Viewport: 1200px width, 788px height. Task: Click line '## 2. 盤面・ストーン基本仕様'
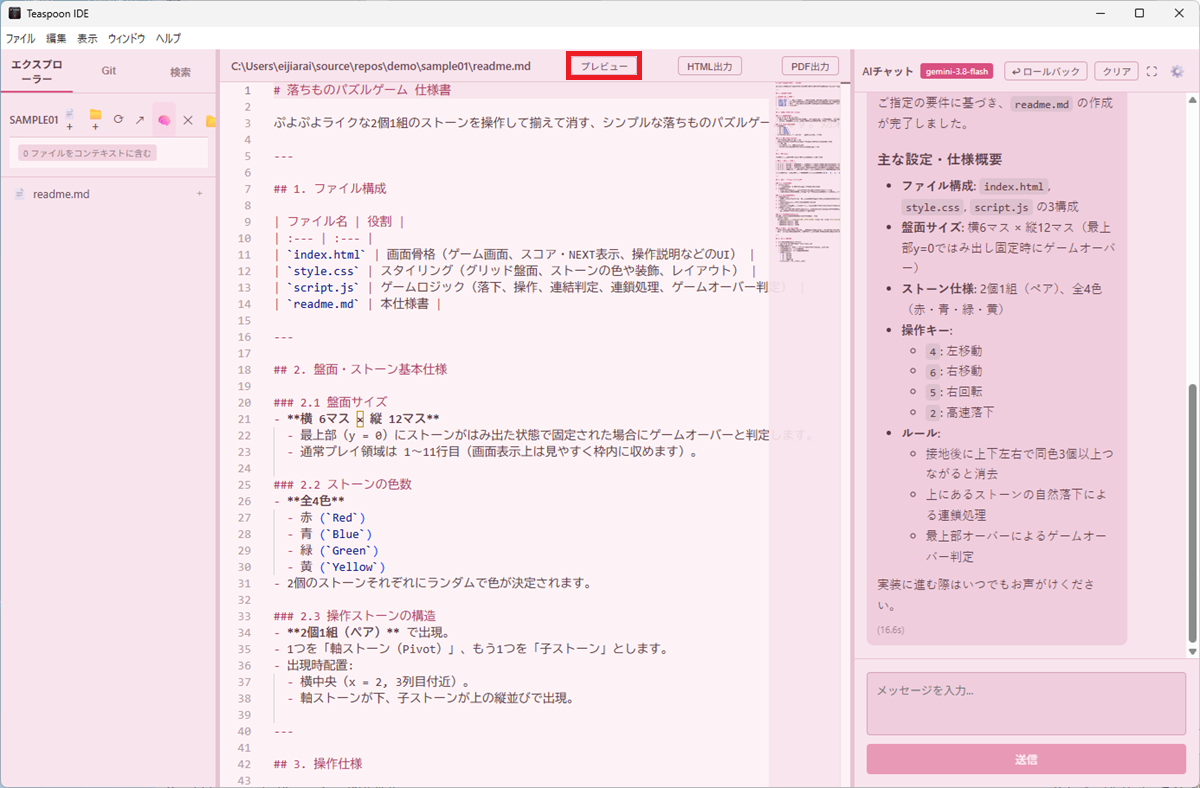pyautogui.click(x=359, y=369)
